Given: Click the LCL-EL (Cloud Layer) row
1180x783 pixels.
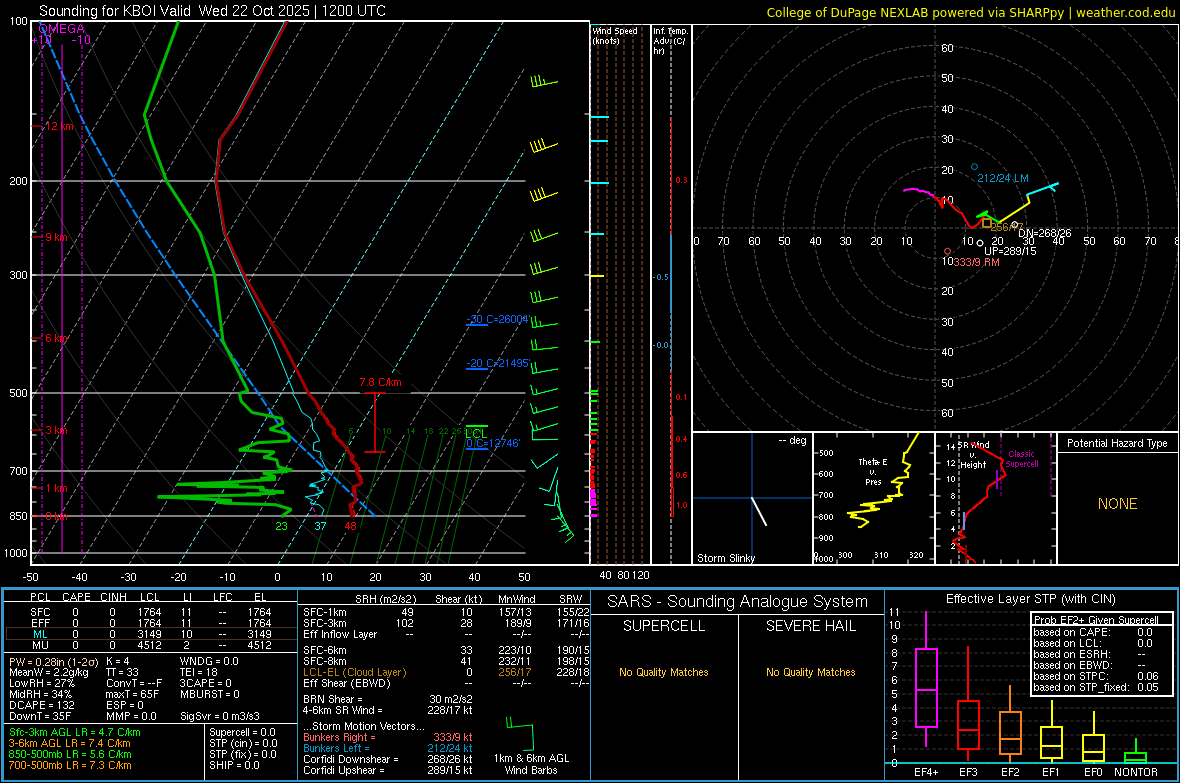Looking at the screenshot, I should [x=446, y=672].
